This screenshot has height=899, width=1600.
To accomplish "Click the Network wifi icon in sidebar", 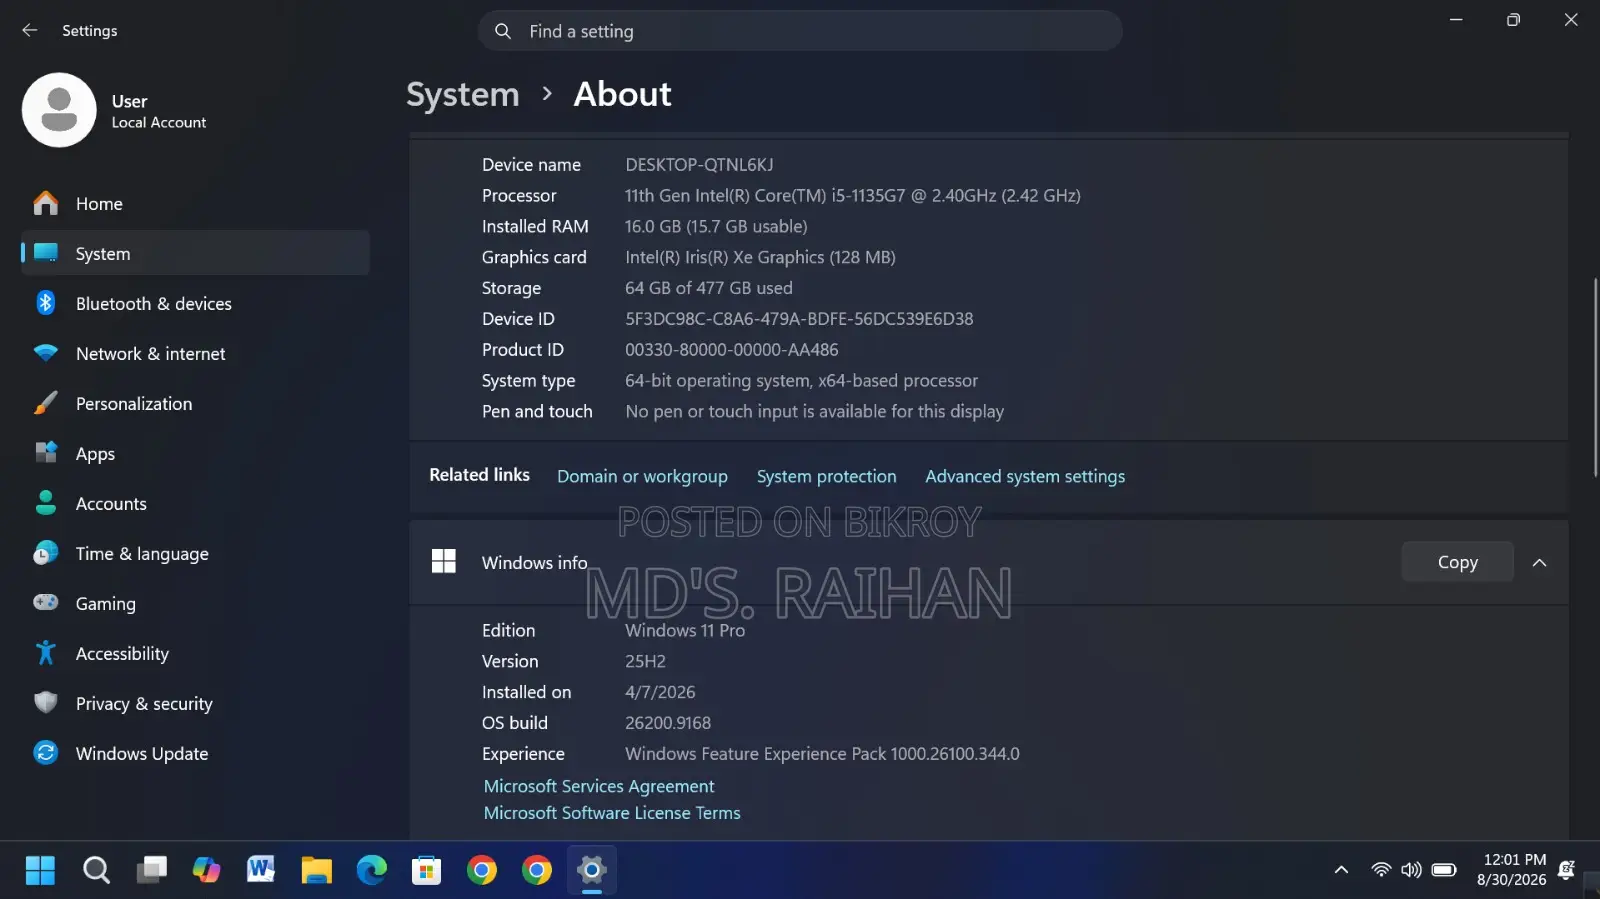I will coord(46,353).
